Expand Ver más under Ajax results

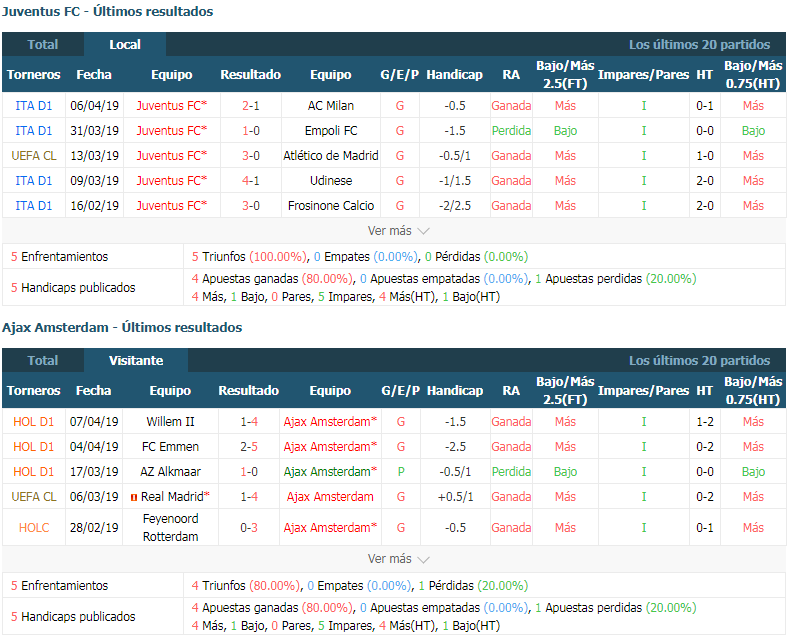point(398,559)
